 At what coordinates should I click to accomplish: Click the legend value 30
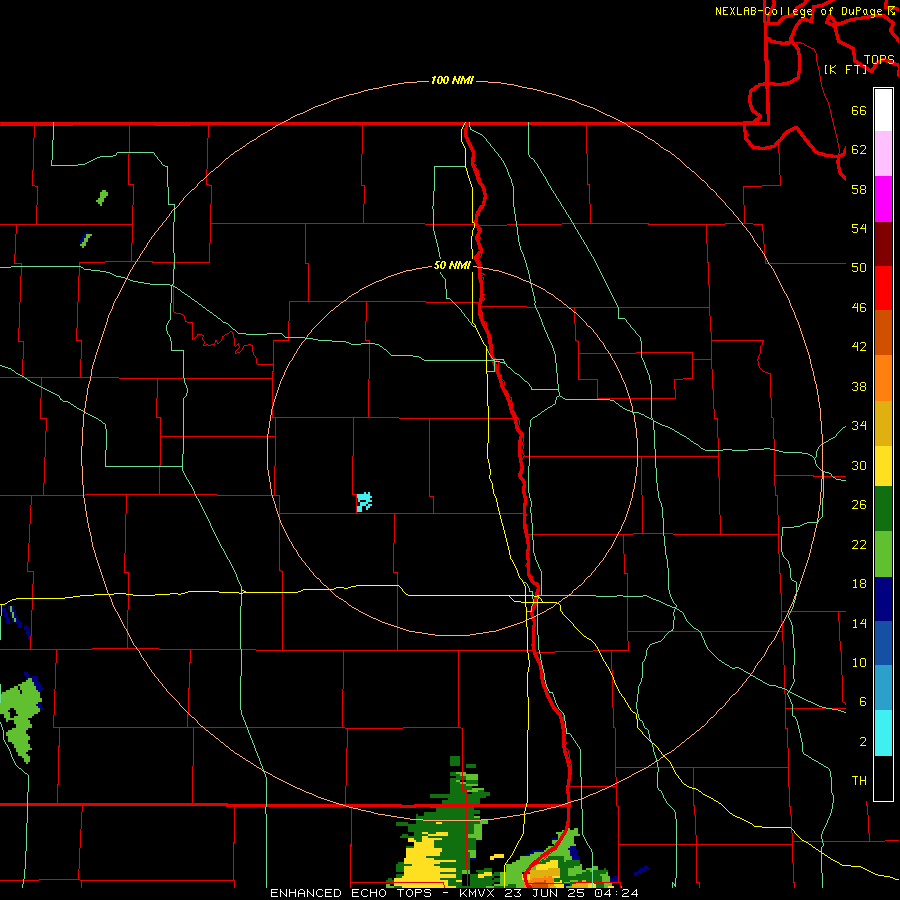click(x=859, y=465)
